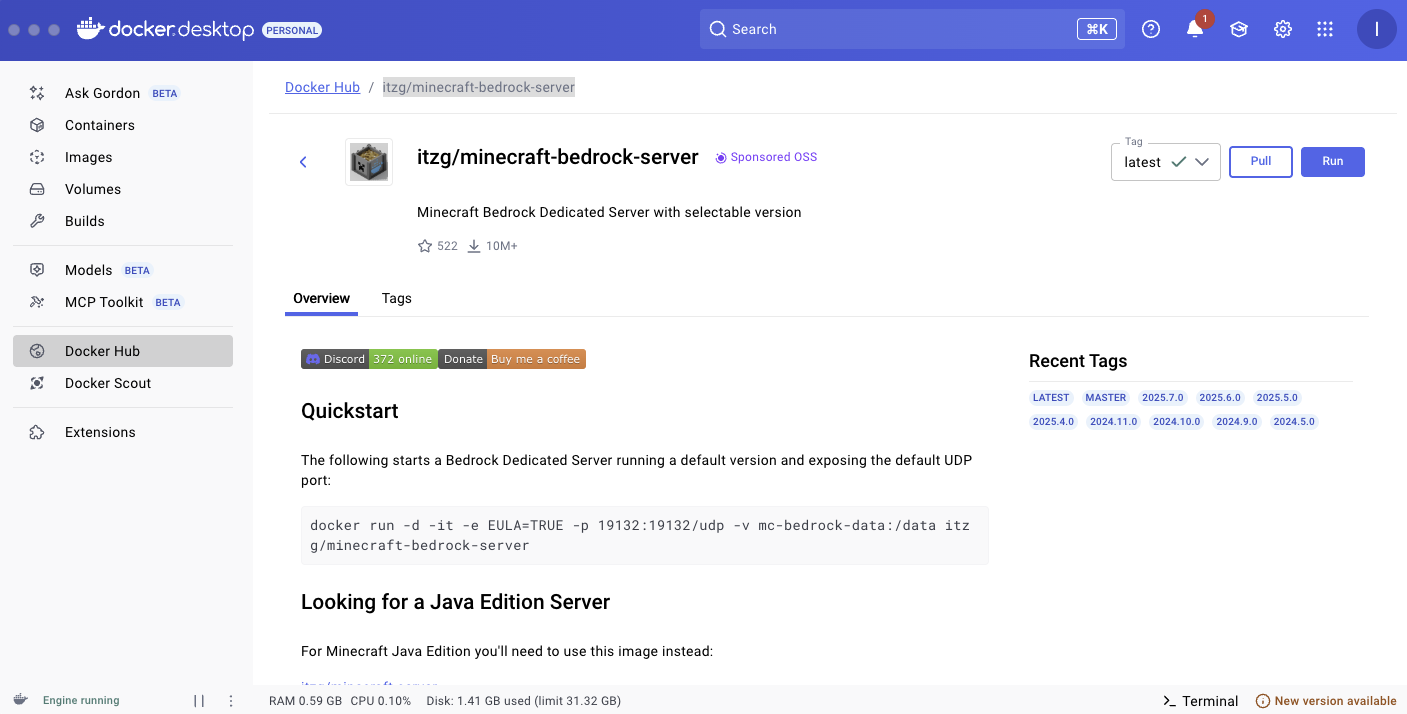Click the Donate Buy me a coffee badge
The height and width of the screenshot is (714, 1407).
[x=512, y=359]
